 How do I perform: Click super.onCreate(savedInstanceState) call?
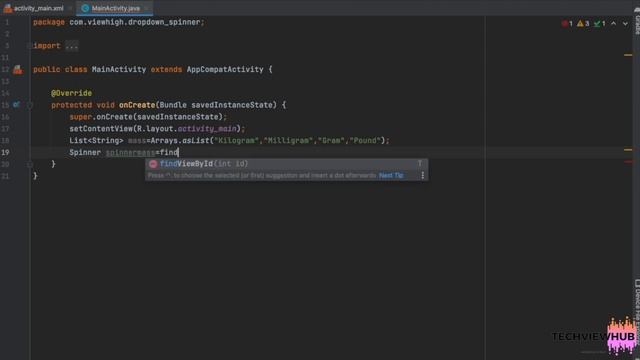[x=146, y=117]
